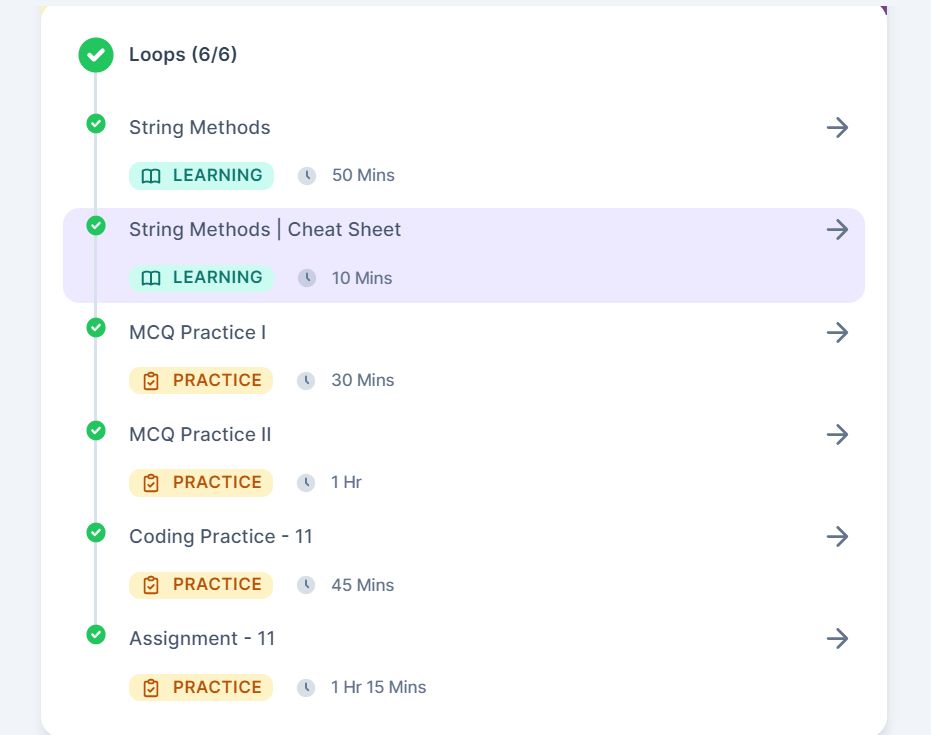931x735 pixels.
Task: Collapse the Loops (6/6) section header
Action: pyautogui.click(x=183, y=55)
